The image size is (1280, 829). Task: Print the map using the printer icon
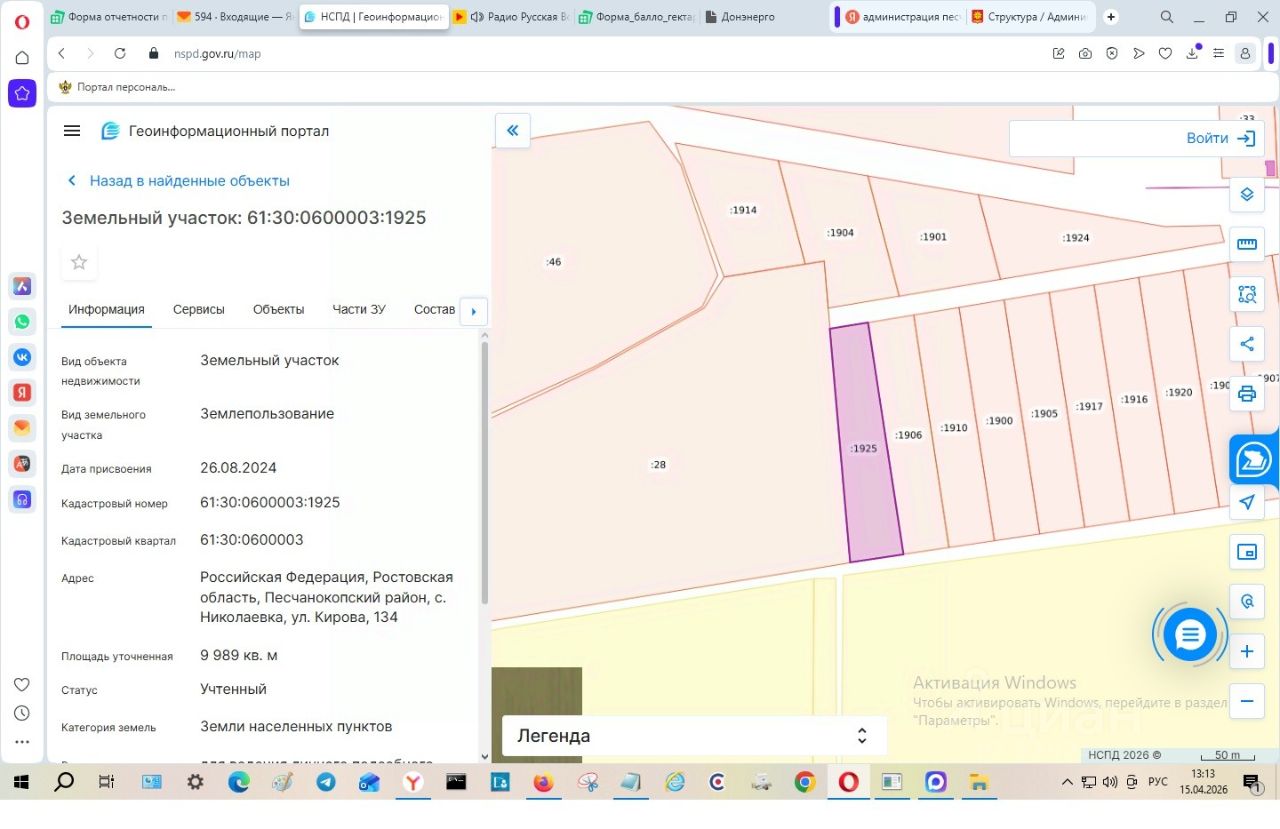click(x=1246, y=393)
